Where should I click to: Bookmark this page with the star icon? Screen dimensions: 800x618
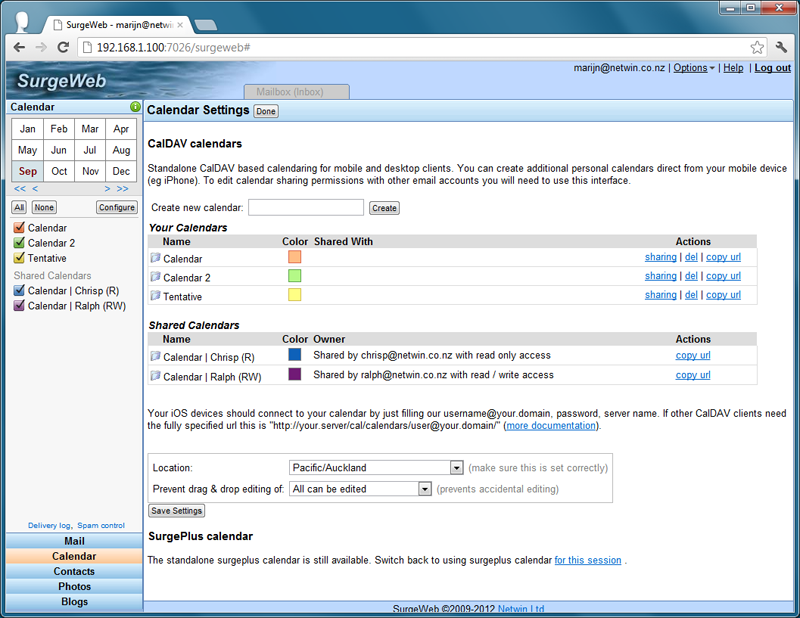(x=757, y=47)
